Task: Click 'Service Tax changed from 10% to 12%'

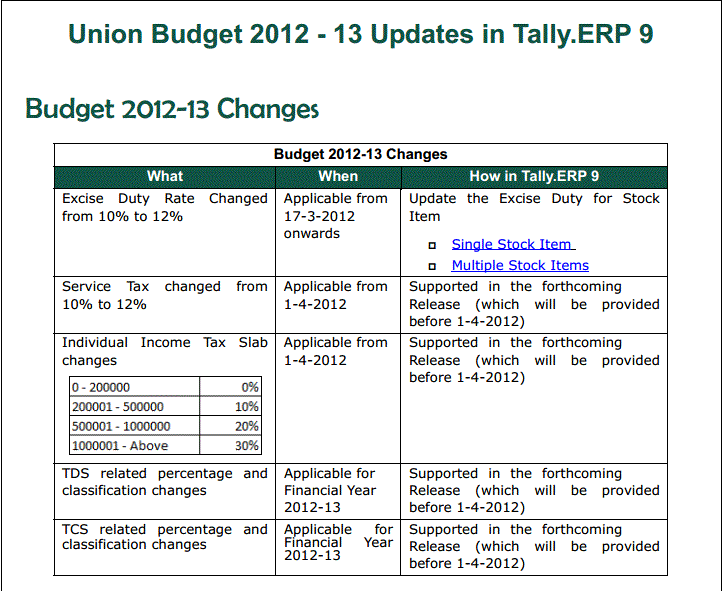Action: tap(165, 296)
